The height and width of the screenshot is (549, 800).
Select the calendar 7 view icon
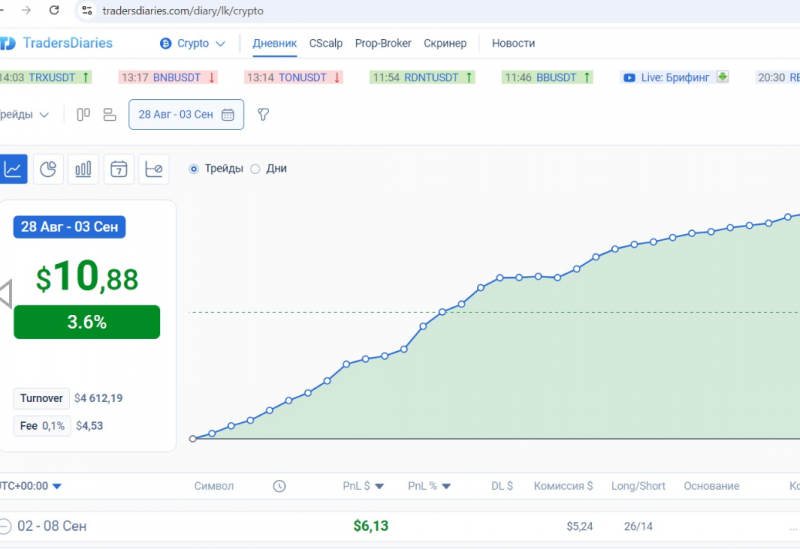point(119,169)
